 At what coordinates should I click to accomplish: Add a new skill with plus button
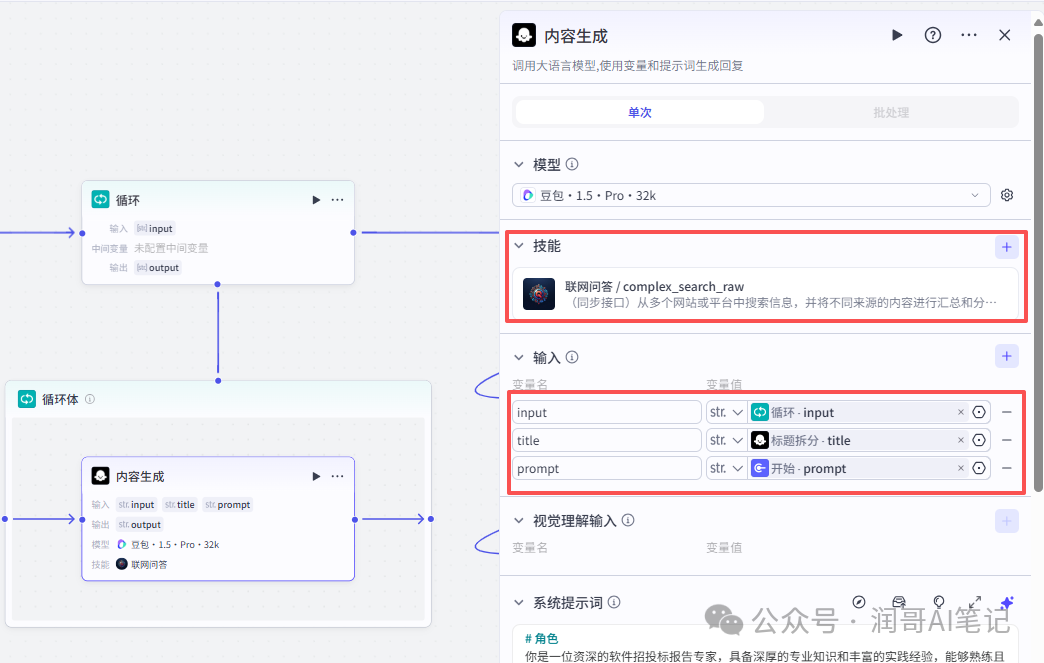tap(1007, 248)
